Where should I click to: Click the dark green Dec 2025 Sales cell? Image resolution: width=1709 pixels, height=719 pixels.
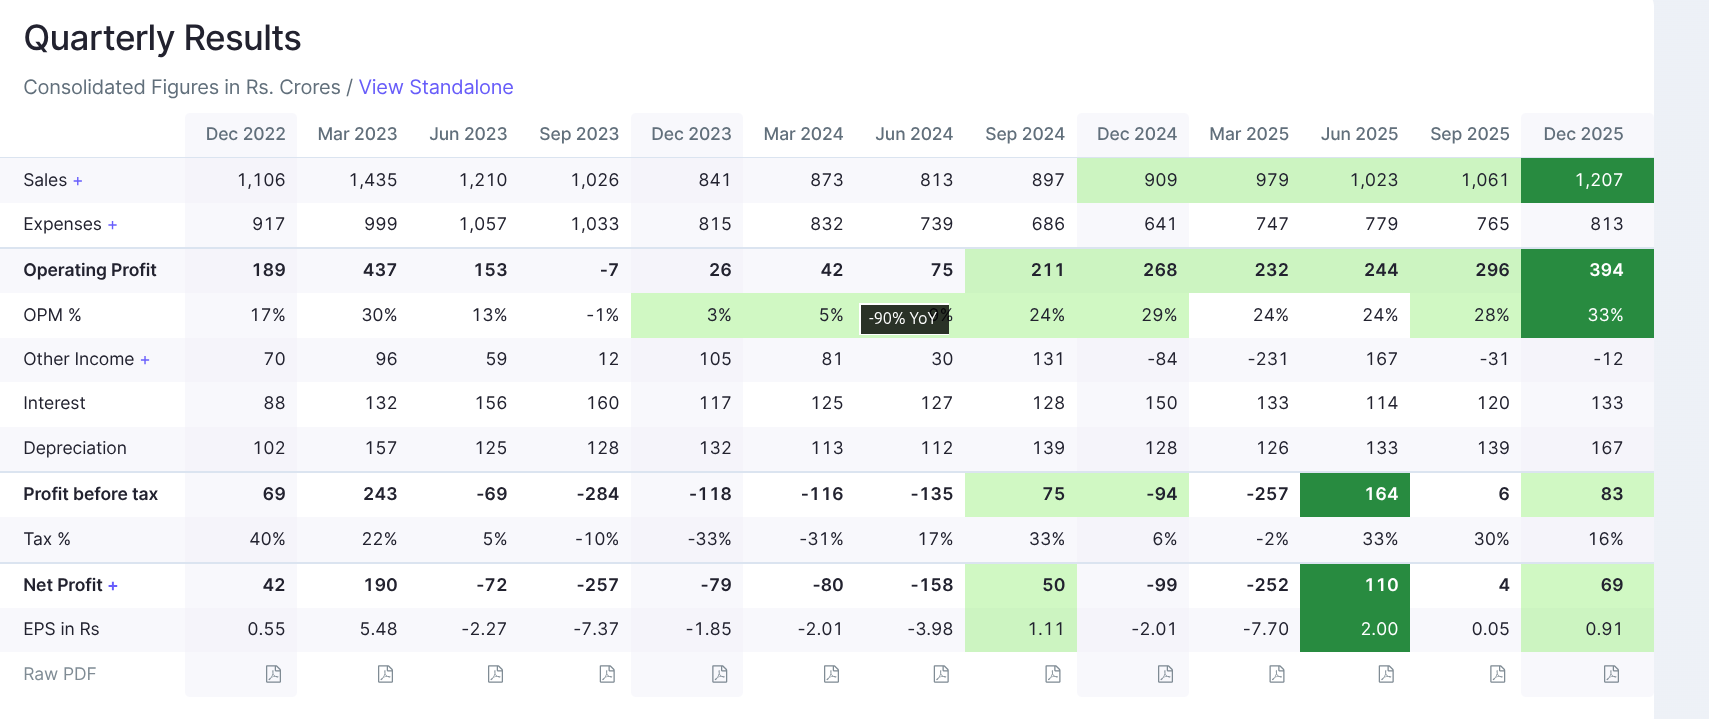coord(1587,180)
